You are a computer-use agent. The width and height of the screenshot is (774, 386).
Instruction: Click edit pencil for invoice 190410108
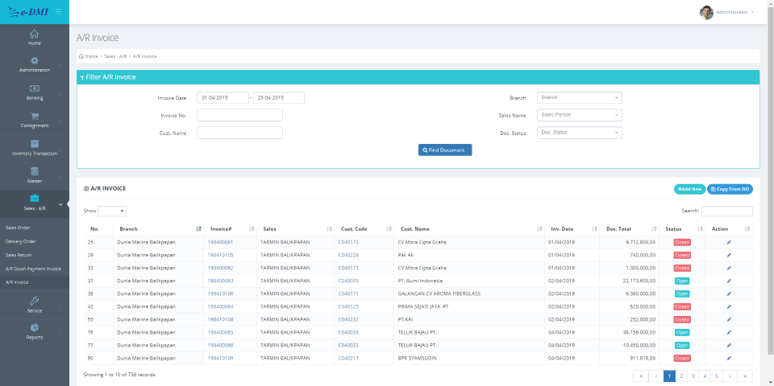[729, 319]
